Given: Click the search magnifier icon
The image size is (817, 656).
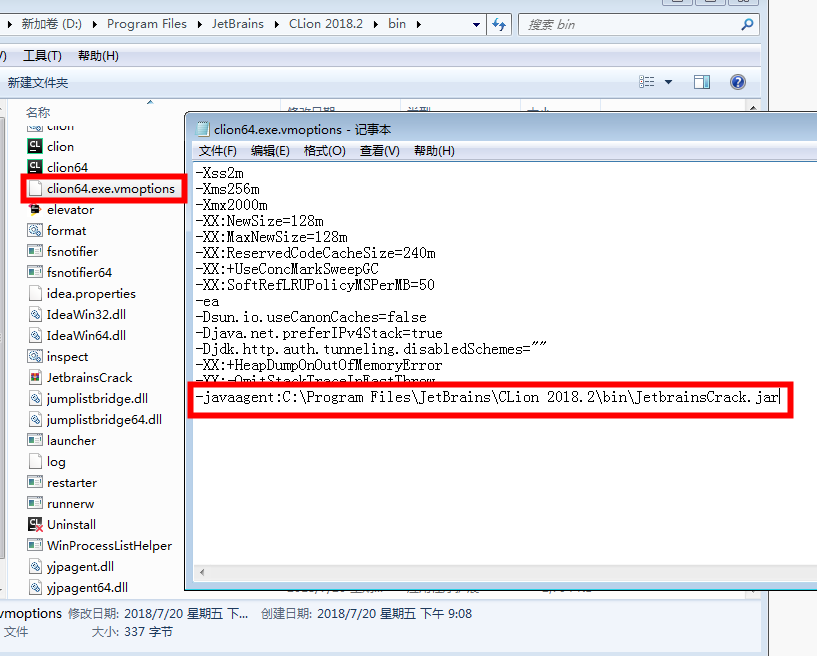Looking at the screenshot, I should [747, 24].
